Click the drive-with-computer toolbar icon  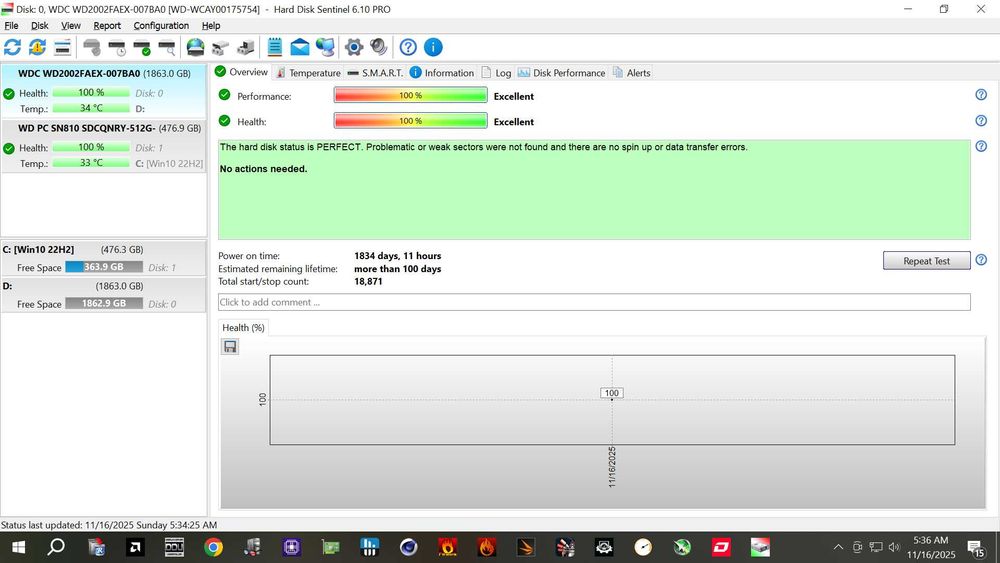[246, 47]
